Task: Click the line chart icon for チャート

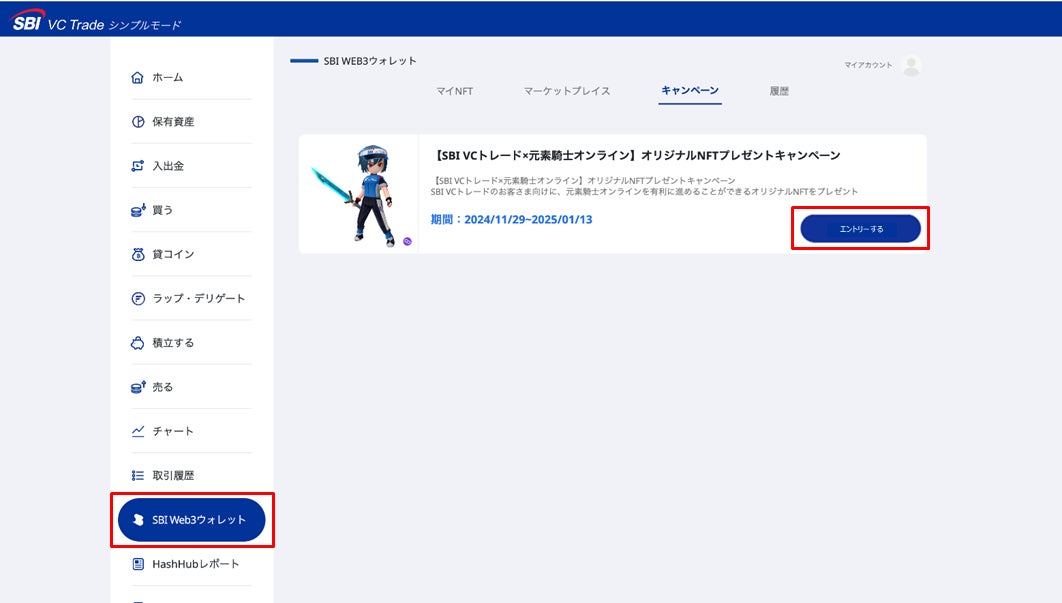Action: point(137,431)
